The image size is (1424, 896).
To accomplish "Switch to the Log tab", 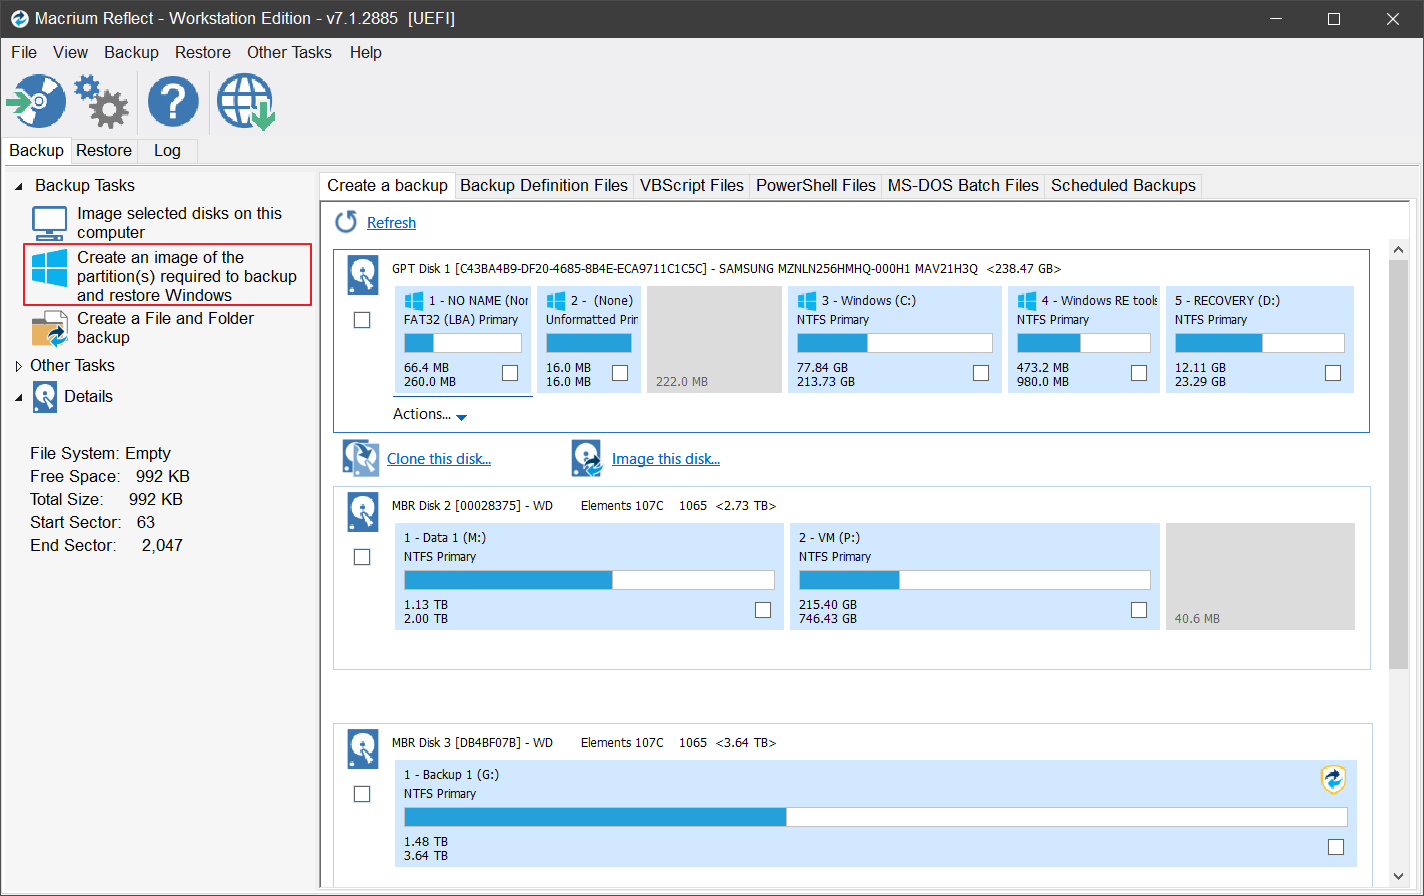I will pyautogui.click(x=167, y=150).
